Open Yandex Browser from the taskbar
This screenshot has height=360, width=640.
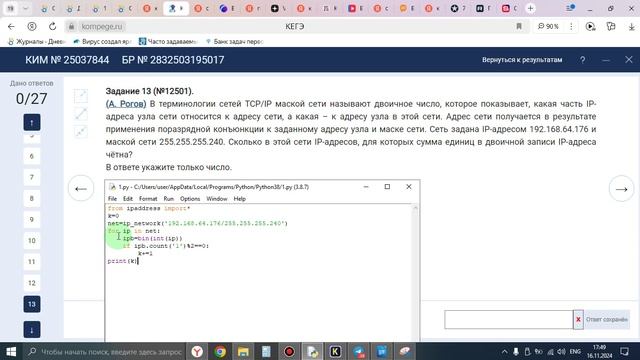tap(197, 351)
